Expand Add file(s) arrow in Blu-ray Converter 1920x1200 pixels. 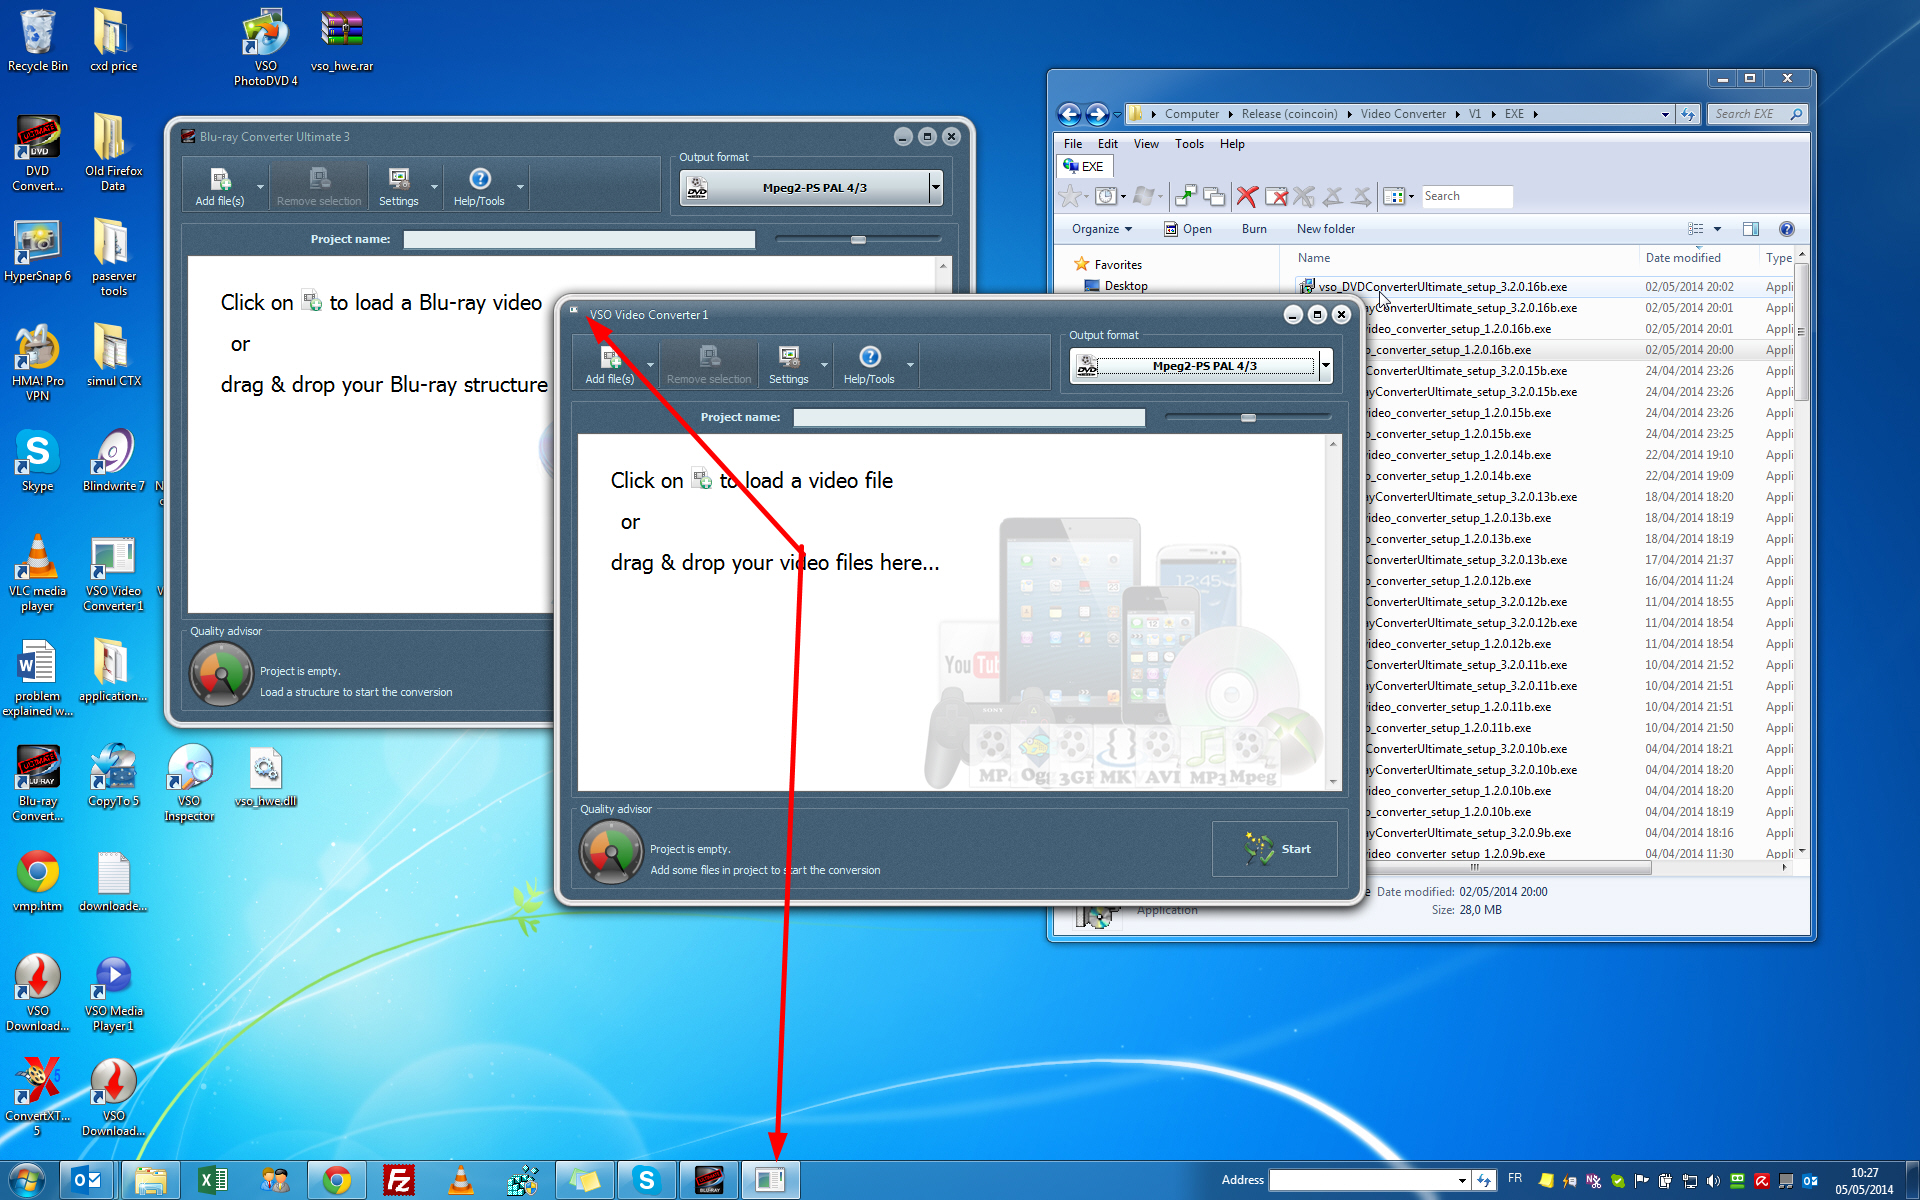click(260, 187)
